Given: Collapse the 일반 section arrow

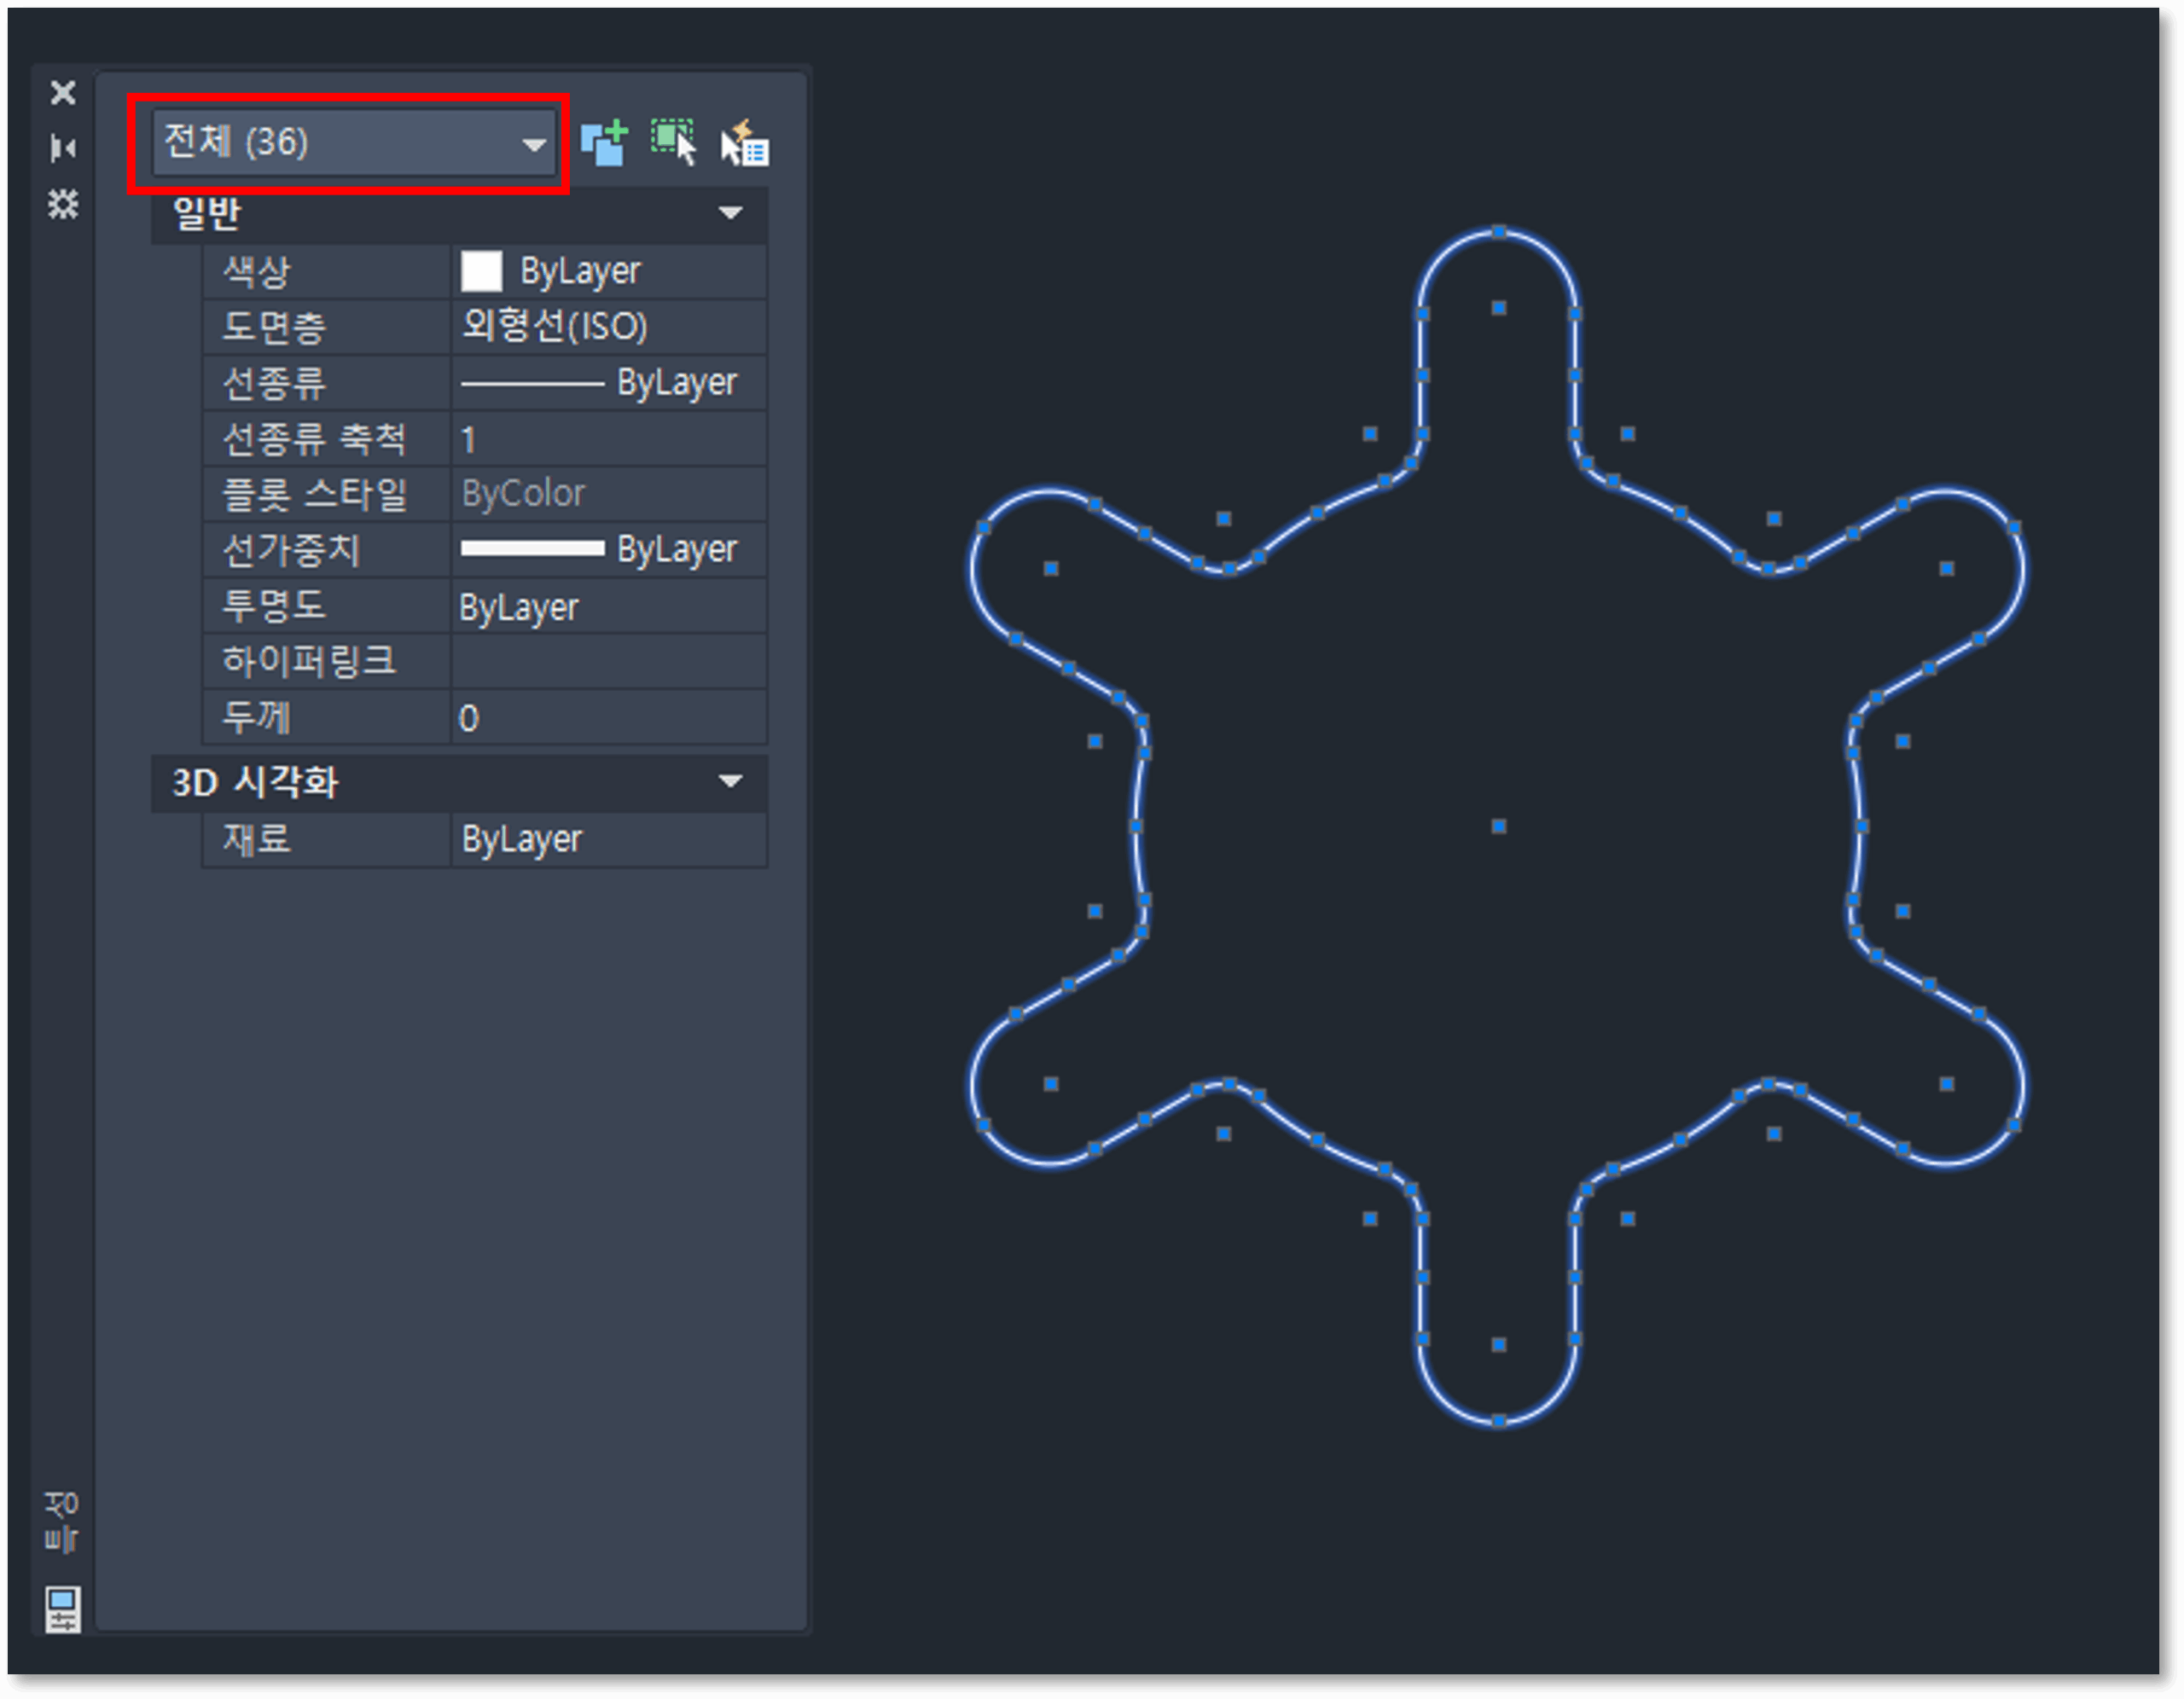Looking at the screenshot, I should (x=730, y=213).
